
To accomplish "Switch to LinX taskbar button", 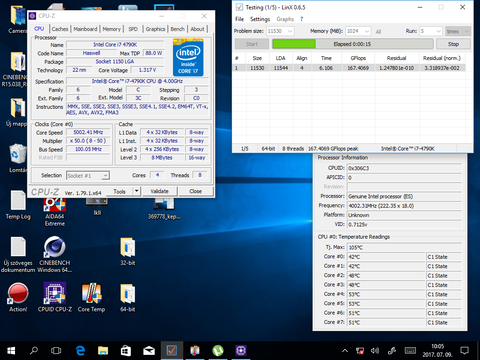I will (172, 351).
